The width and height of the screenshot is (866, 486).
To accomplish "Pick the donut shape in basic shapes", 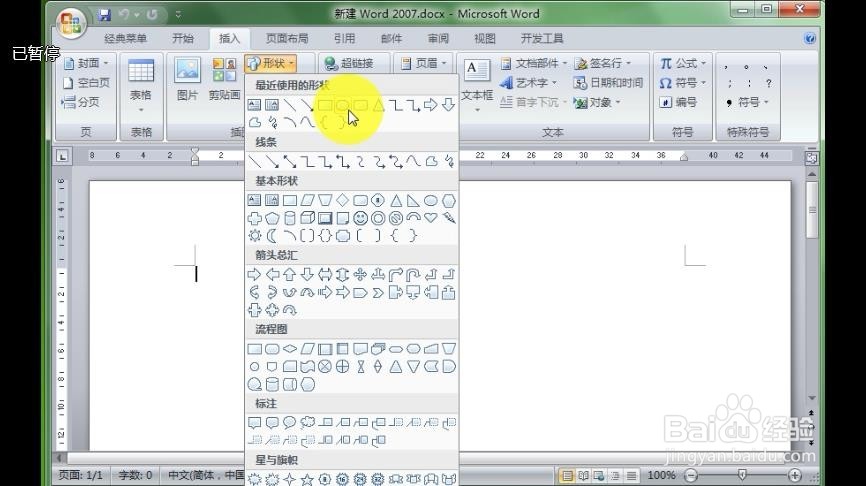I will point(378,218).
